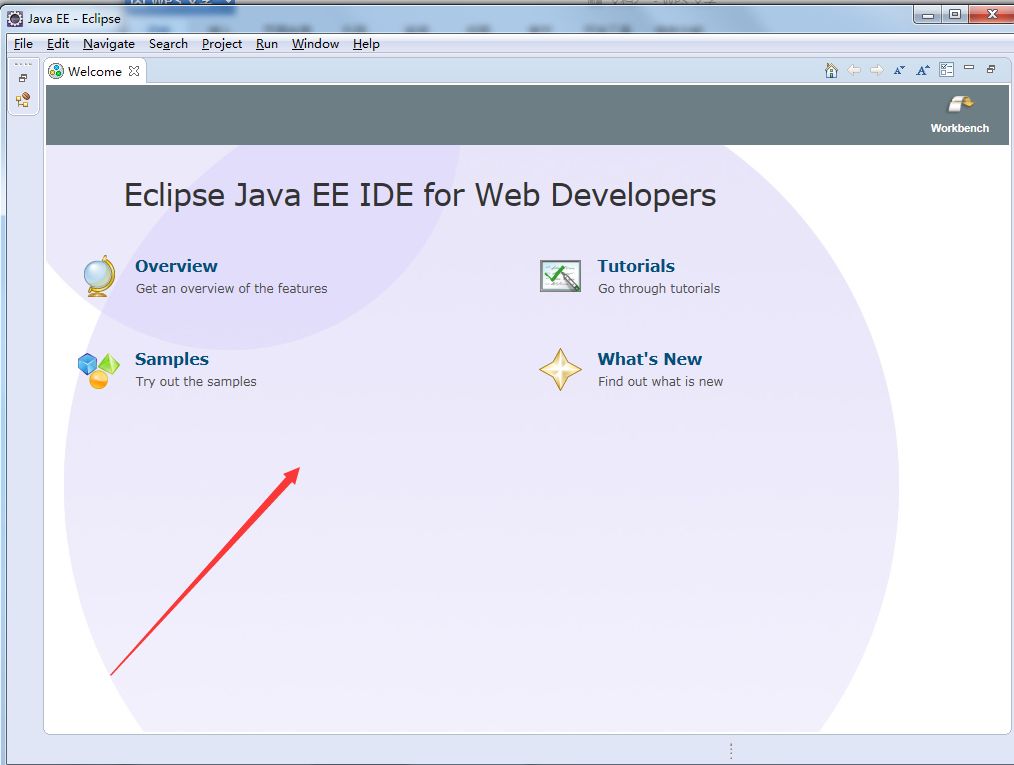Select the Java EE perspective icon in sidebar
This screenshot has height=765, width=1014.
[x=23, y=100]
